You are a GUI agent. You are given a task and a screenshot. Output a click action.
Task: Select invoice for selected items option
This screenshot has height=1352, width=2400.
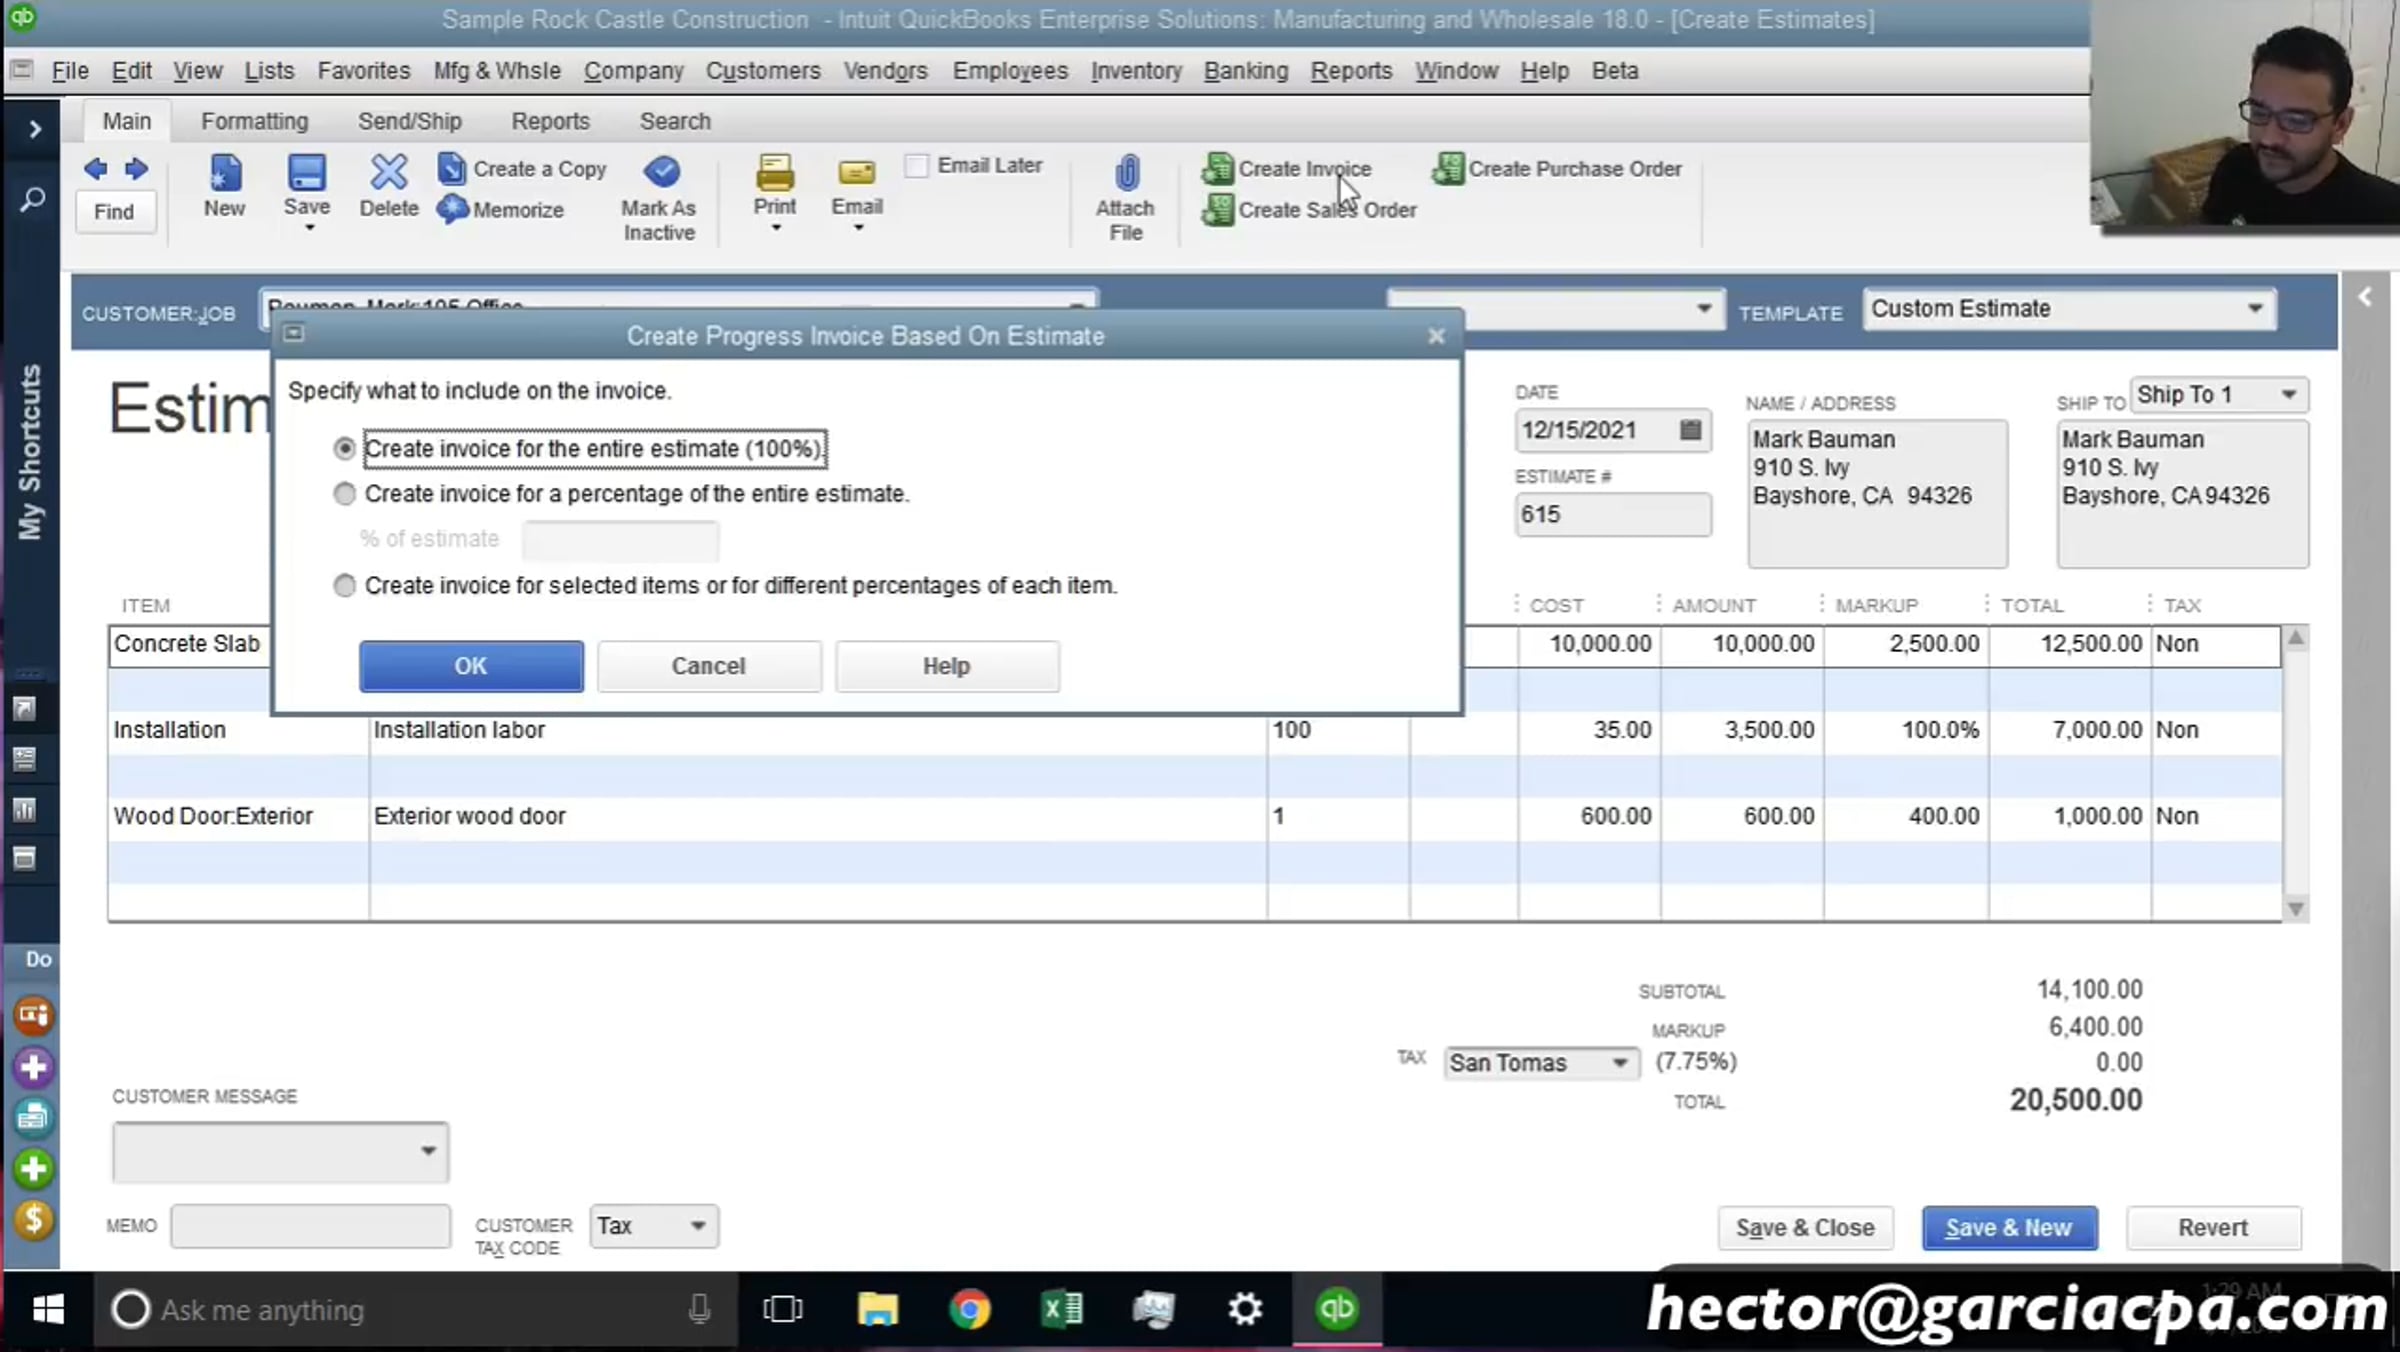pos(344,586)
